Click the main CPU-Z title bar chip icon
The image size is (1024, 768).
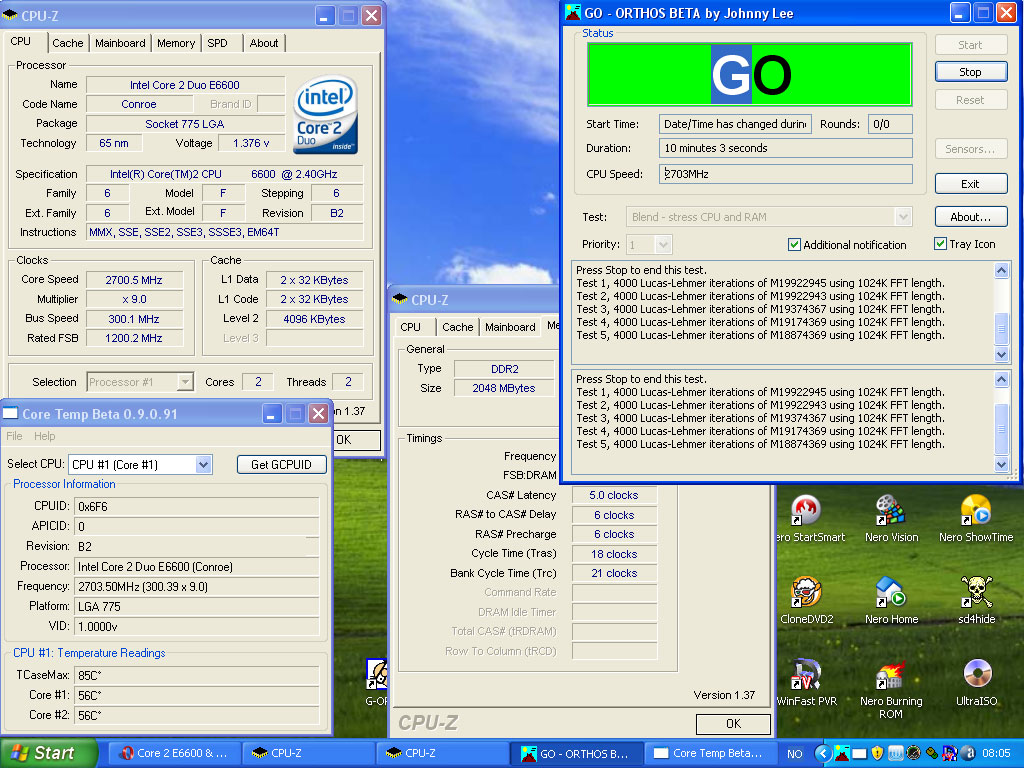tap(10, 15)
